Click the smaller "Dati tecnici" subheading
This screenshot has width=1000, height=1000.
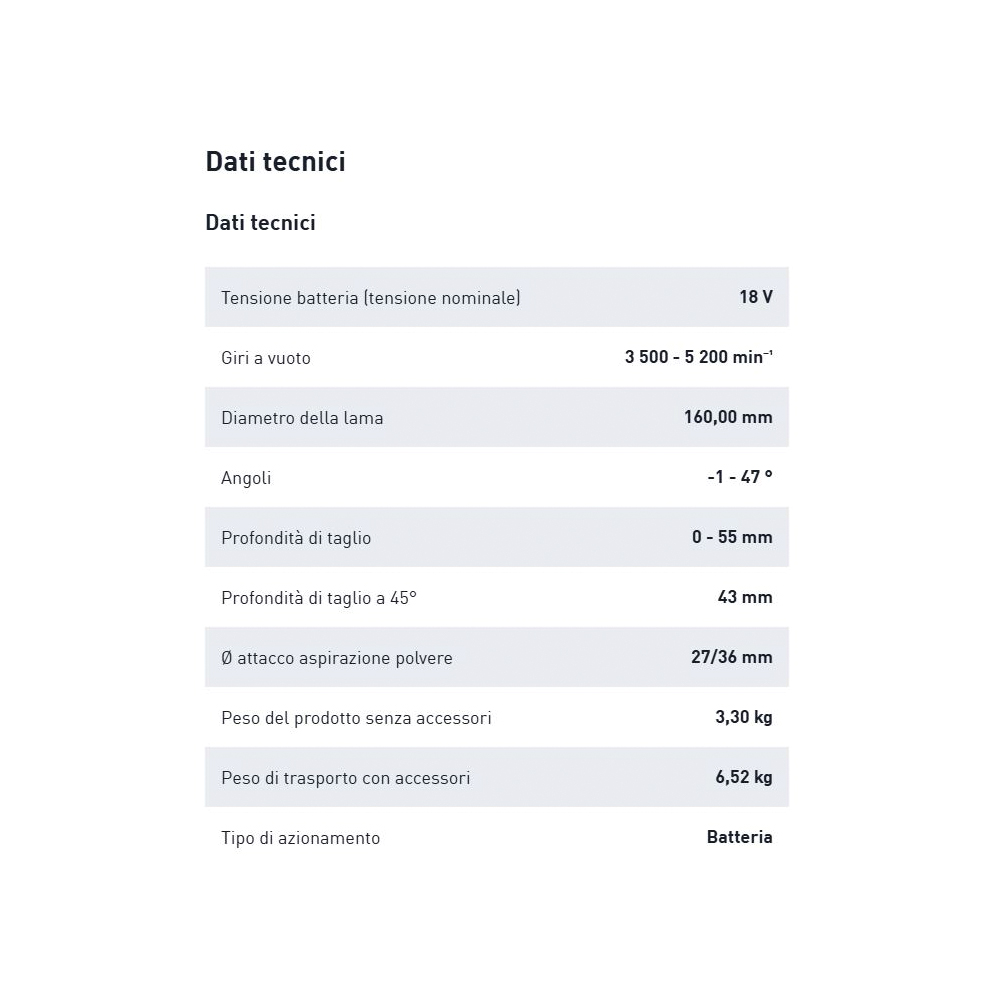(260, 223)
